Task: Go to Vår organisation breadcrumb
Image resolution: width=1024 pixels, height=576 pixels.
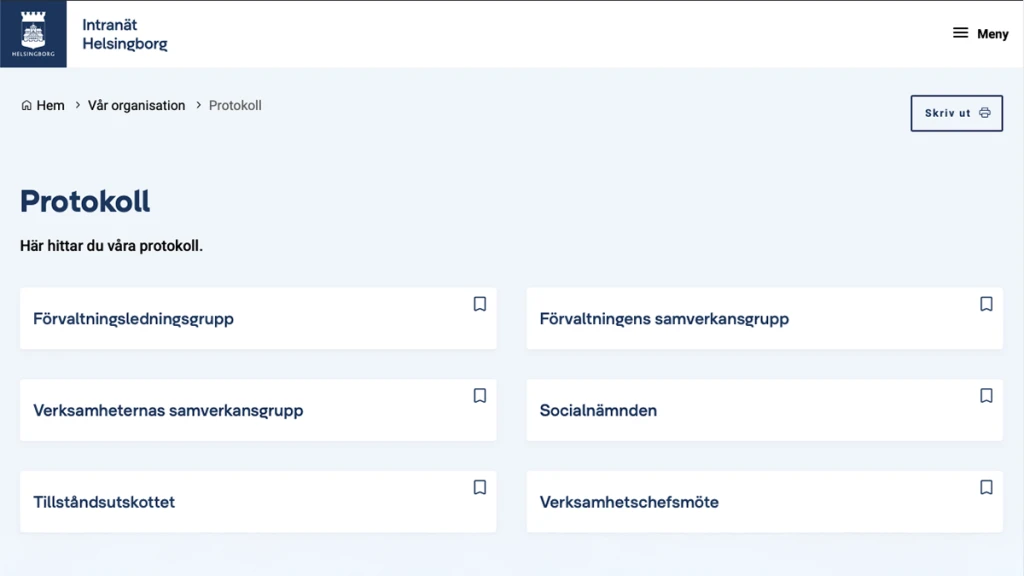Action: (136, 105)
